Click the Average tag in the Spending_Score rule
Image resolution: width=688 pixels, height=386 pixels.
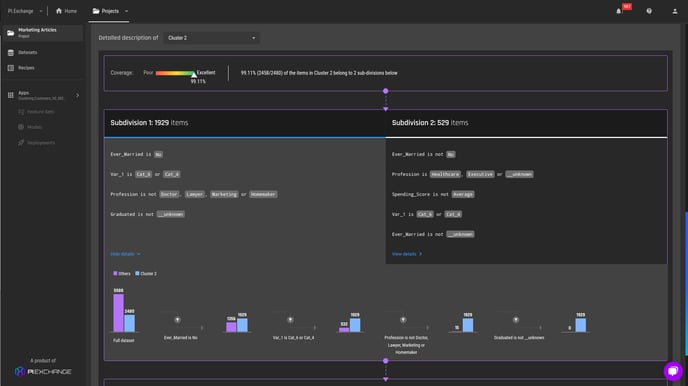463,194
